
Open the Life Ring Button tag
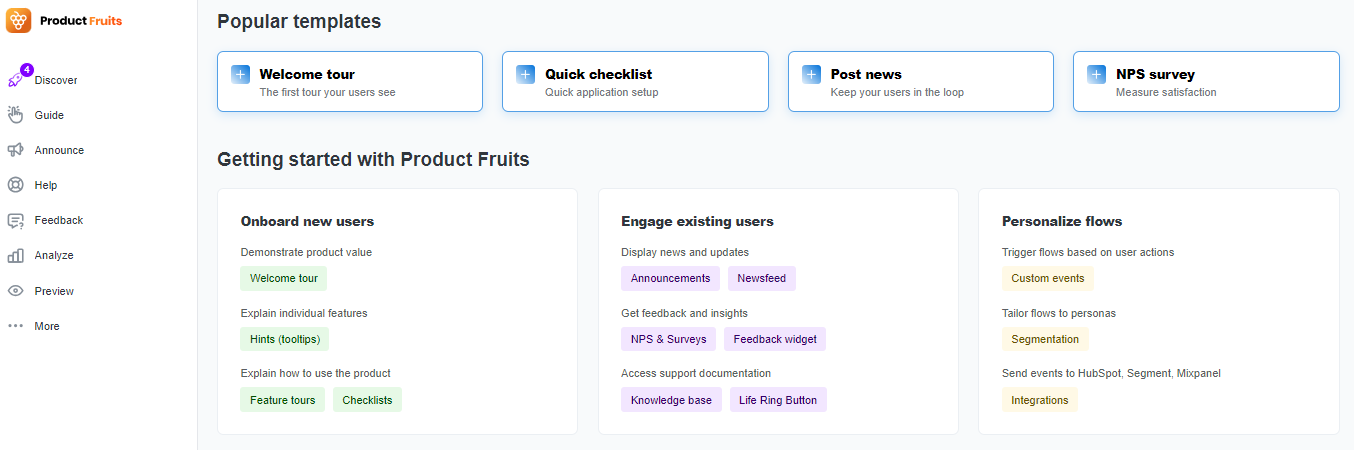point(778,400)
